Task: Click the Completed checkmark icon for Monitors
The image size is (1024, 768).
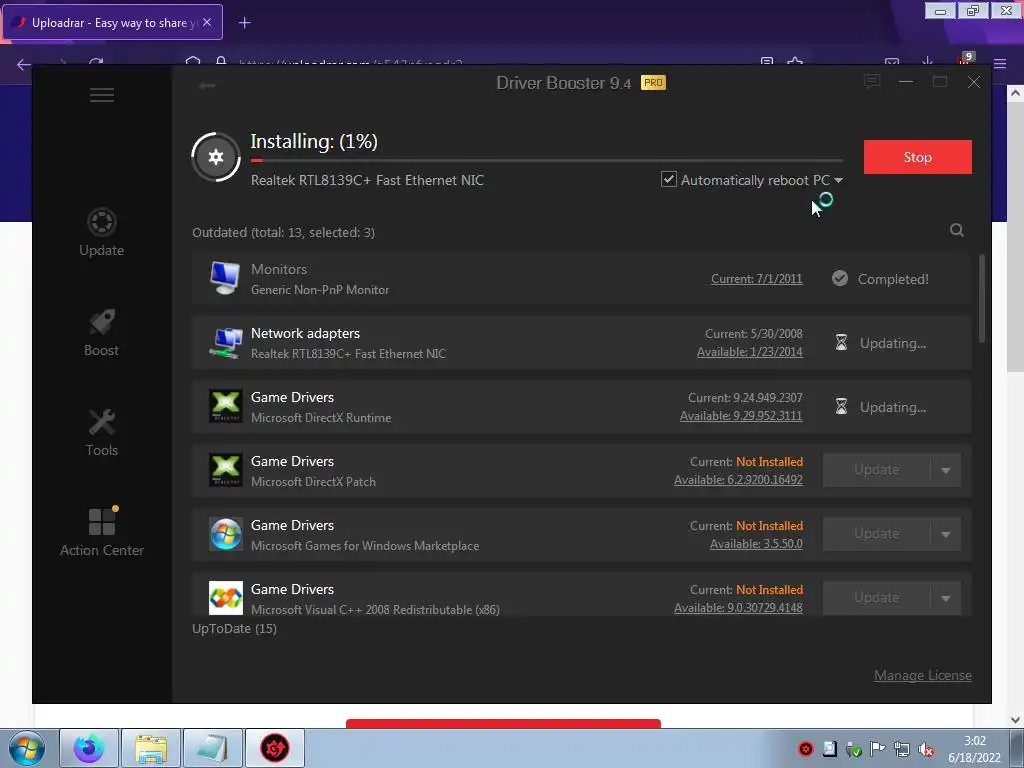Action: point(840,279)
